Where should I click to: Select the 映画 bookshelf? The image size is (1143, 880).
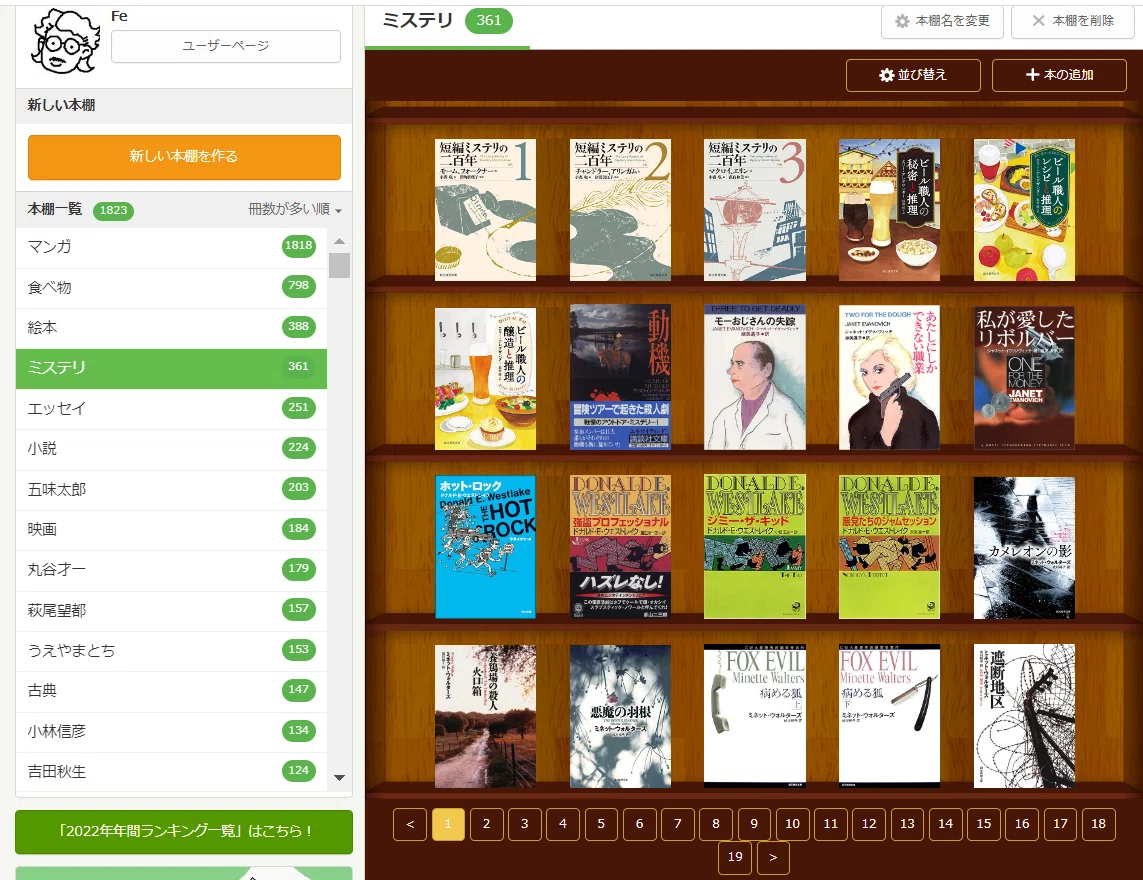[171, 529]
